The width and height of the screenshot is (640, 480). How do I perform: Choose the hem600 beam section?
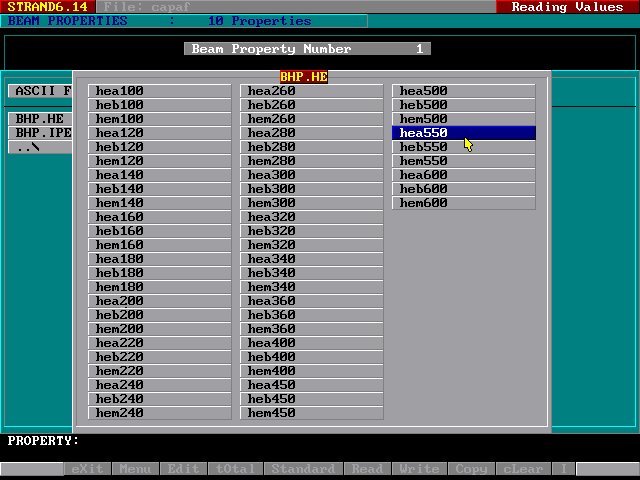[463, 203]
